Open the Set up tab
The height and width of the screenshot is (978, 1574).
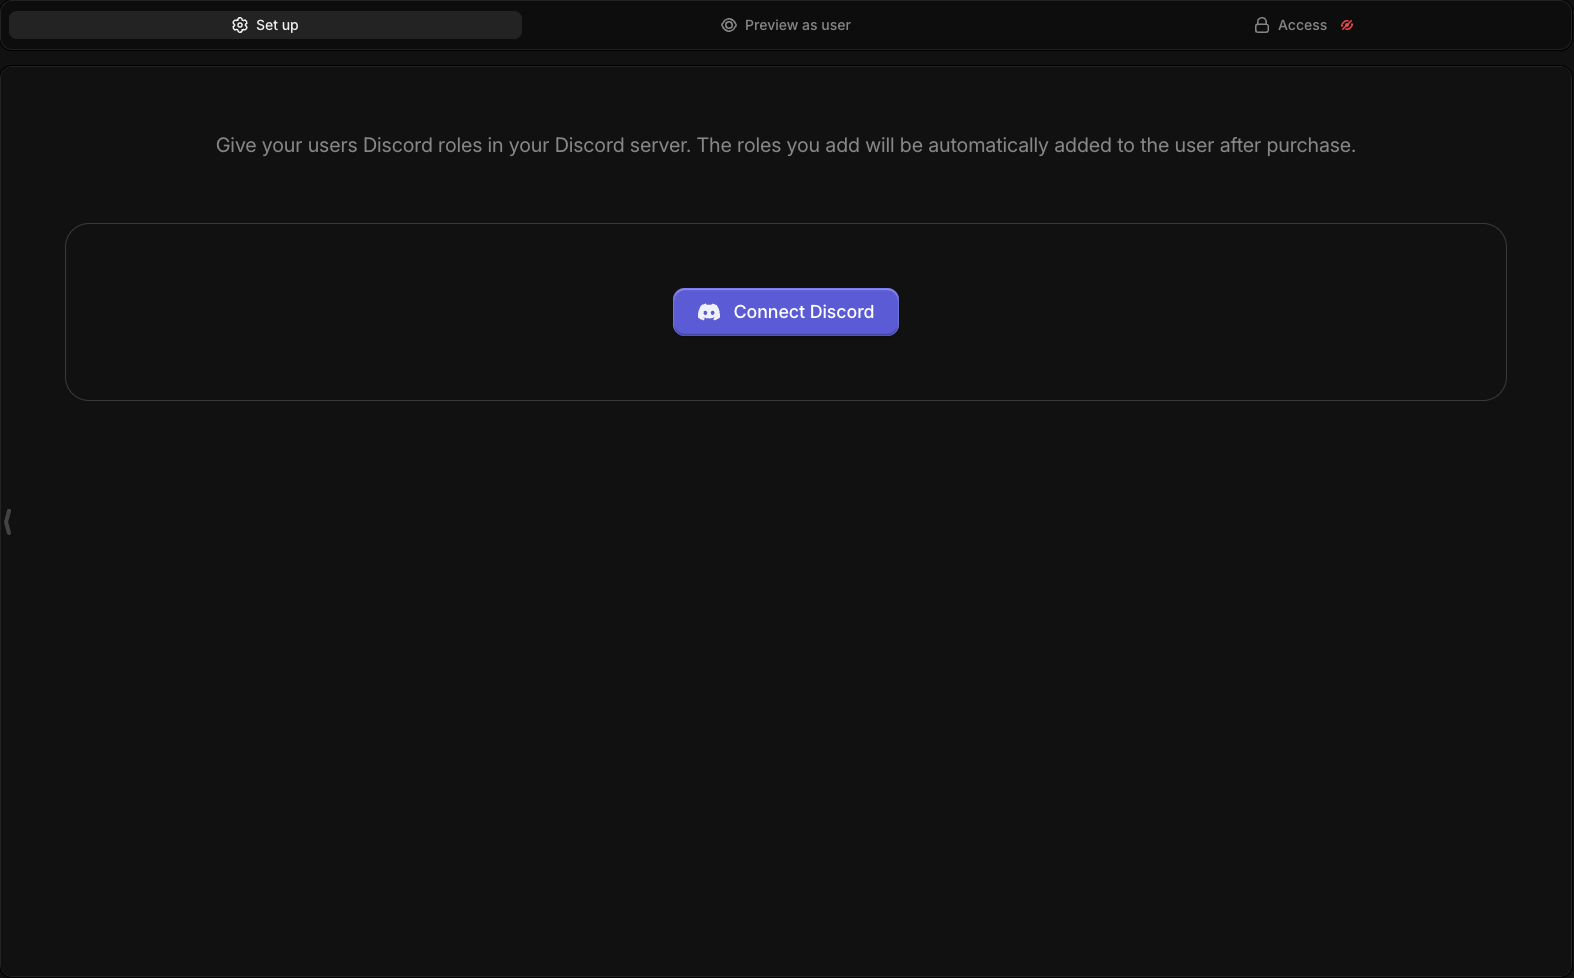pos(265,25)
